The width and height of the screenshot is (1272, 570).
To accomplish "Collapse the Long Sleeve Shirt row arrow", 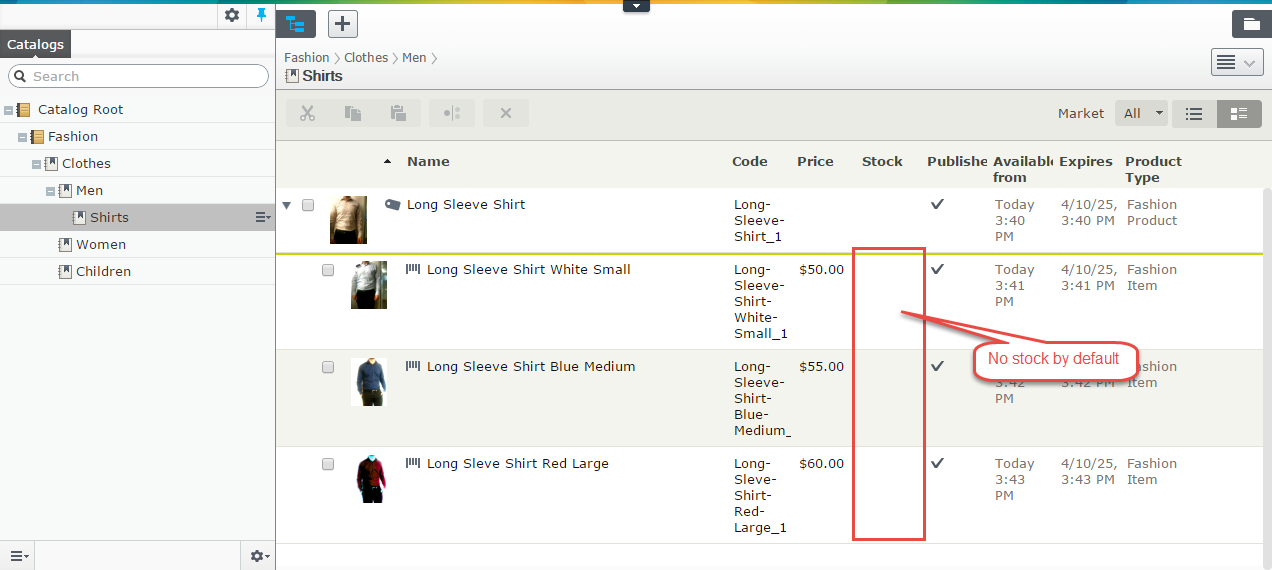I will click(287, 205).
